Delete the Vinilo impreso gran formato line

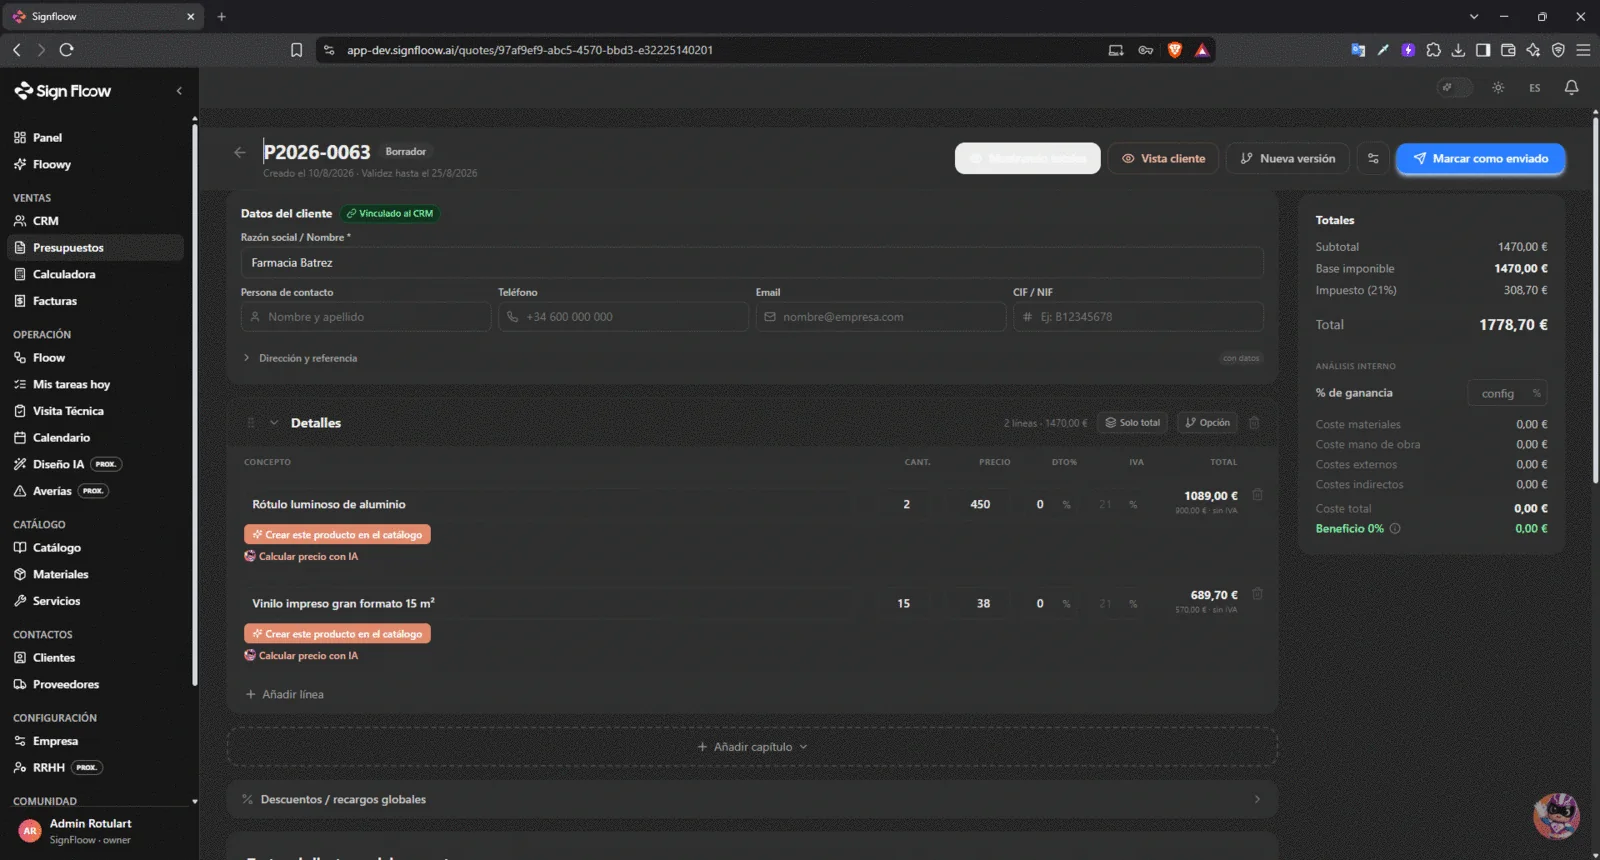pyautogui.click(x=1257, y=594)
